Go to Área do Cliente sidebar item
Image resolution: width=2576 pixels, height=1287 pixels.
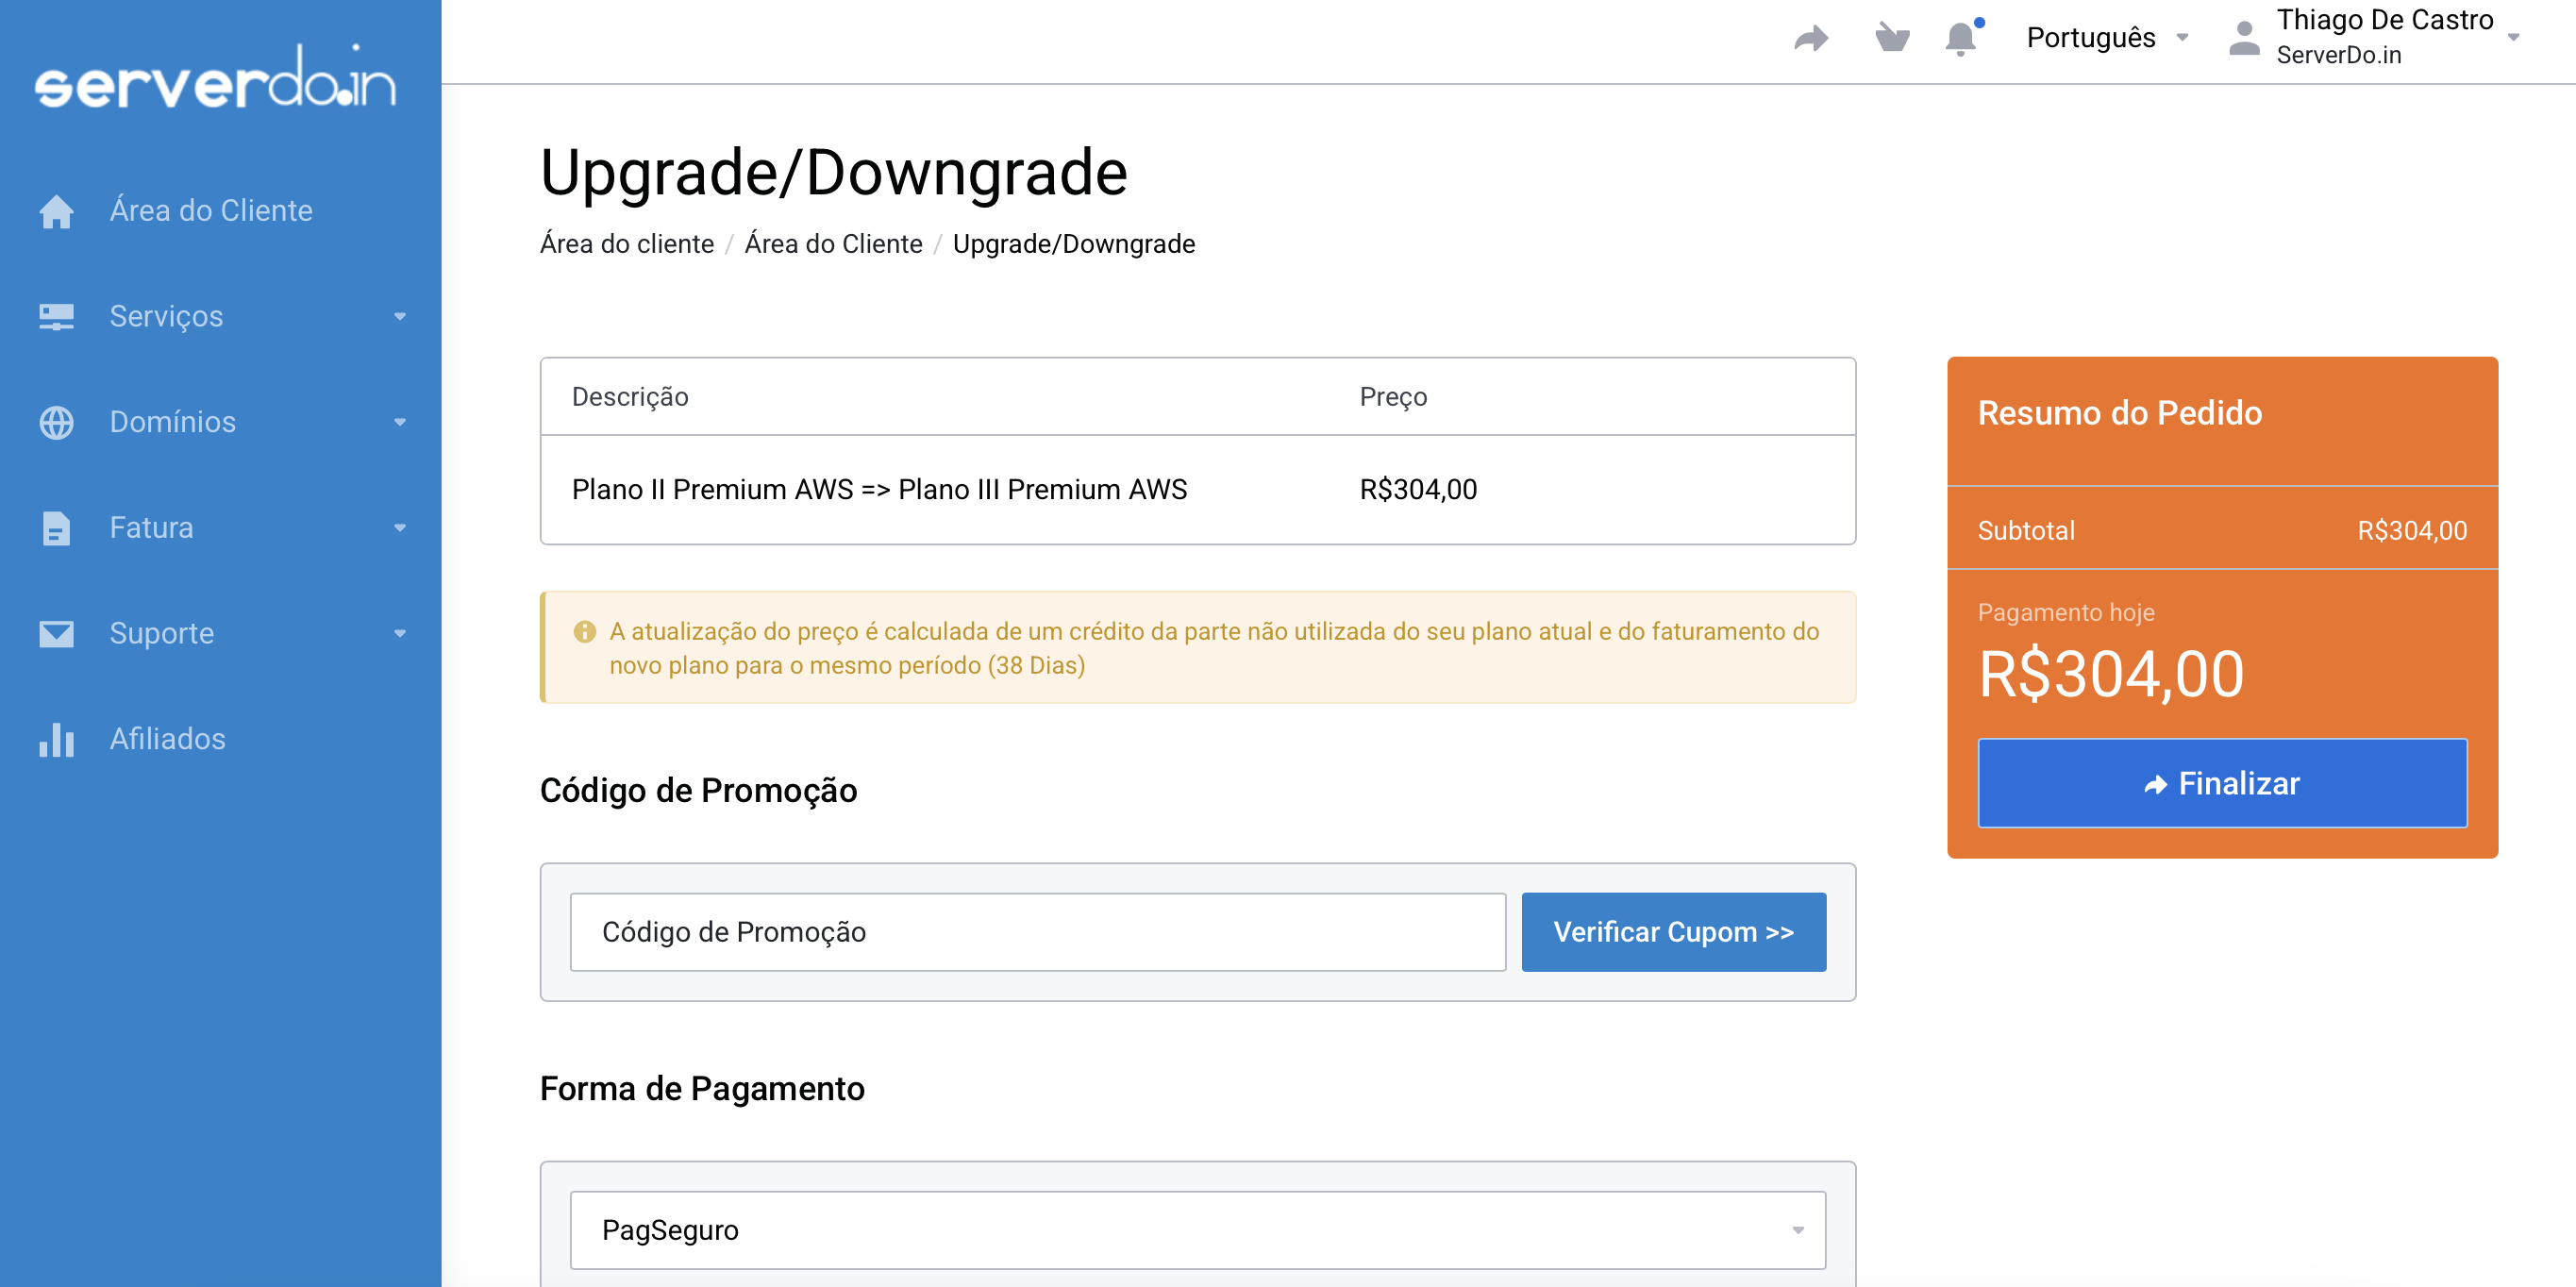(x=211, y=211)
